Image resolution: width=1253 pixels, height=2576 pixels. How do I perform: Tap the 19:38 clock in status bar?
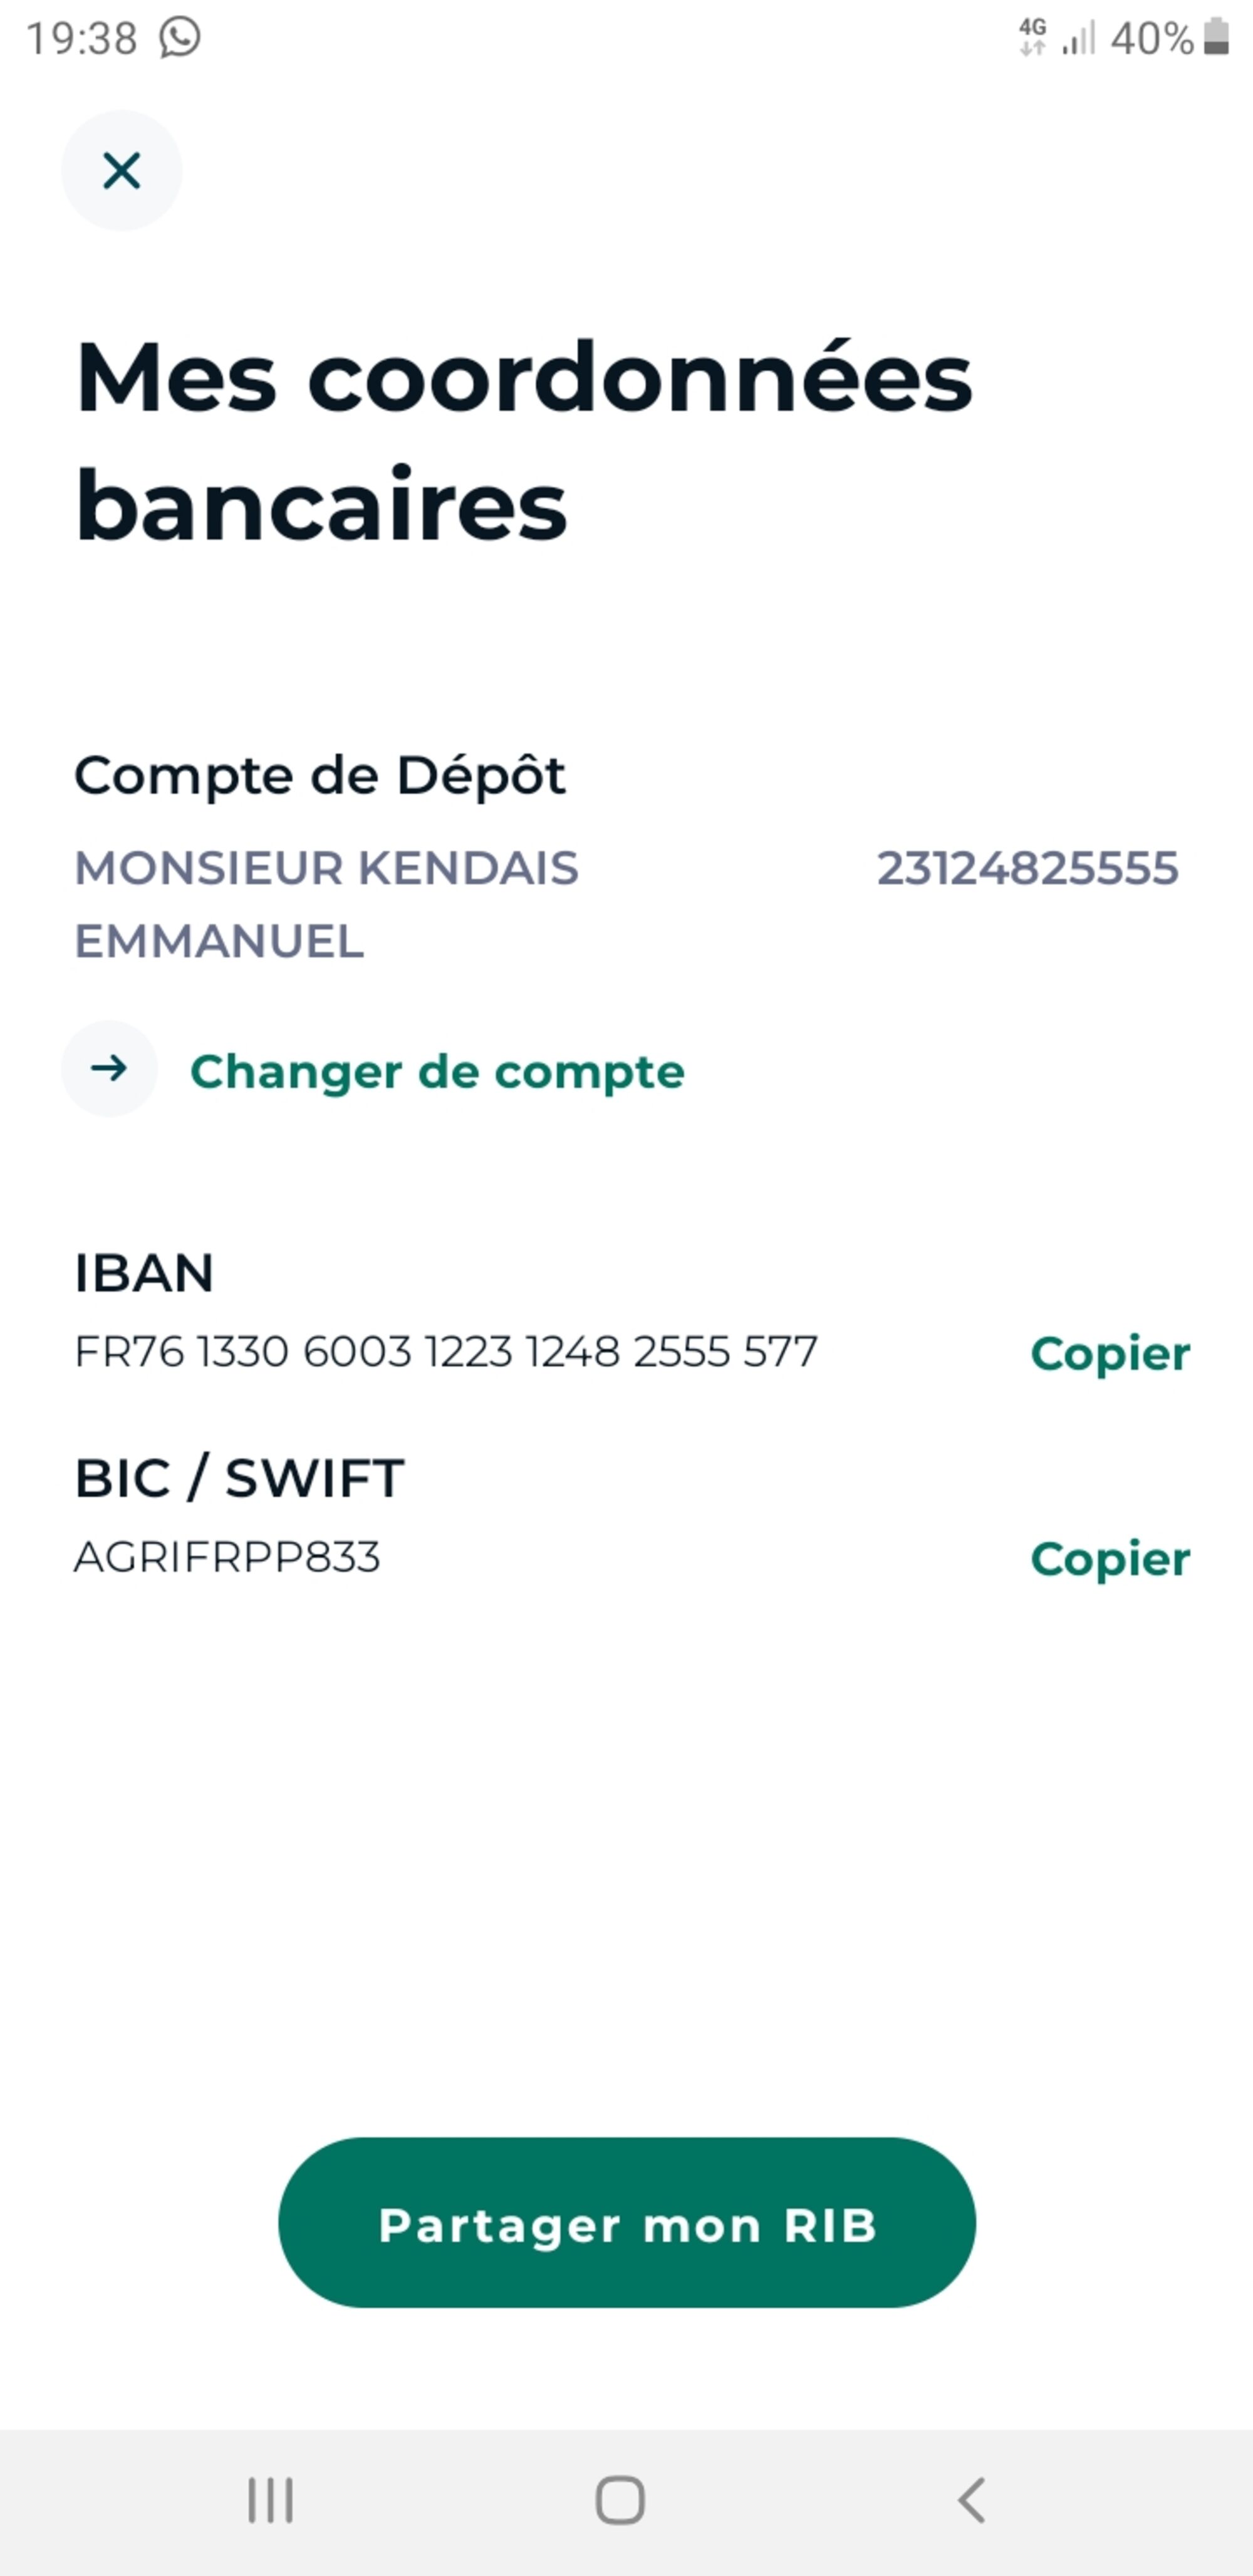pyautogui.click(x=81, y=39)
